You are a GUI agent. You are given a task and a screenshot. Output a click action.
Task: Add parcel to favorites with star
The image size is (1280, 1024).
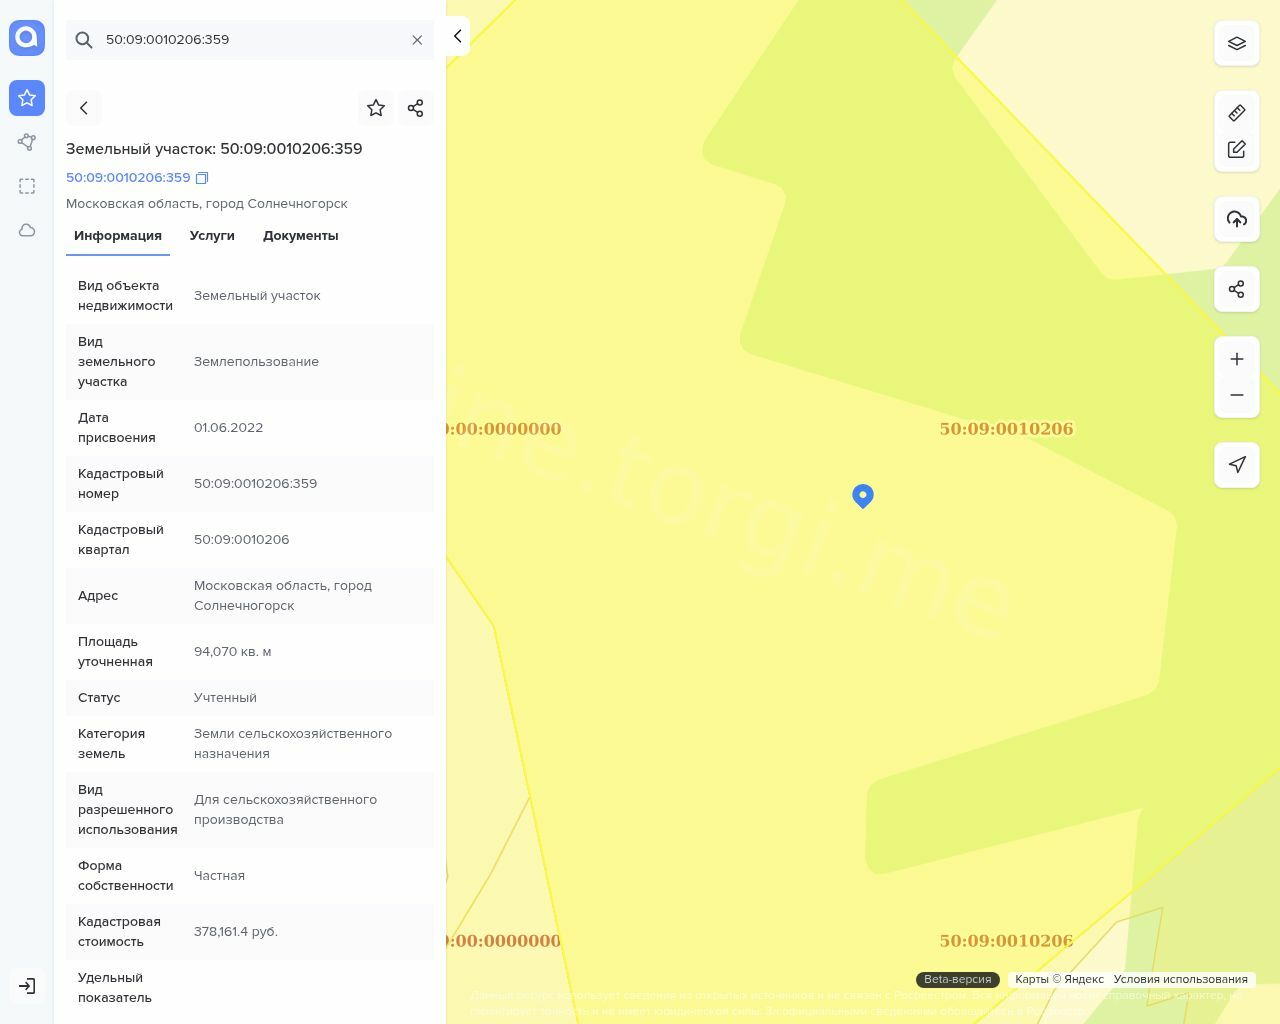click(x=376, y=108)
